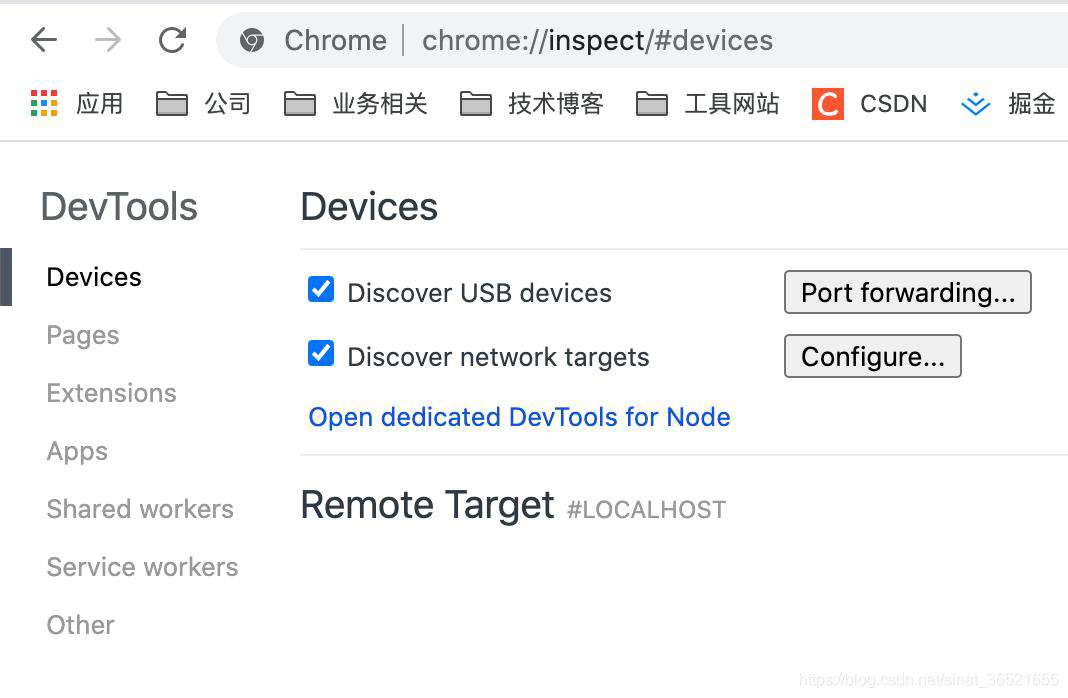
Task: Click the browser forward arrow
Action: tap(108, 40)
